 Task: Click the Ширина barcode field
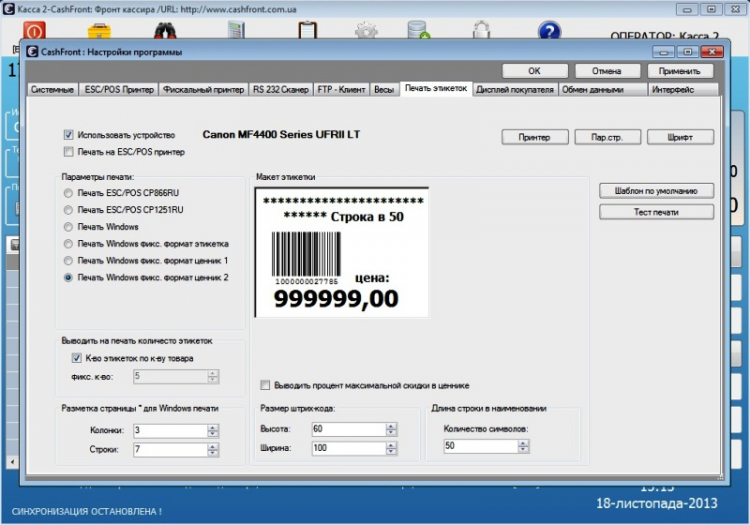[x=349, y=448]
